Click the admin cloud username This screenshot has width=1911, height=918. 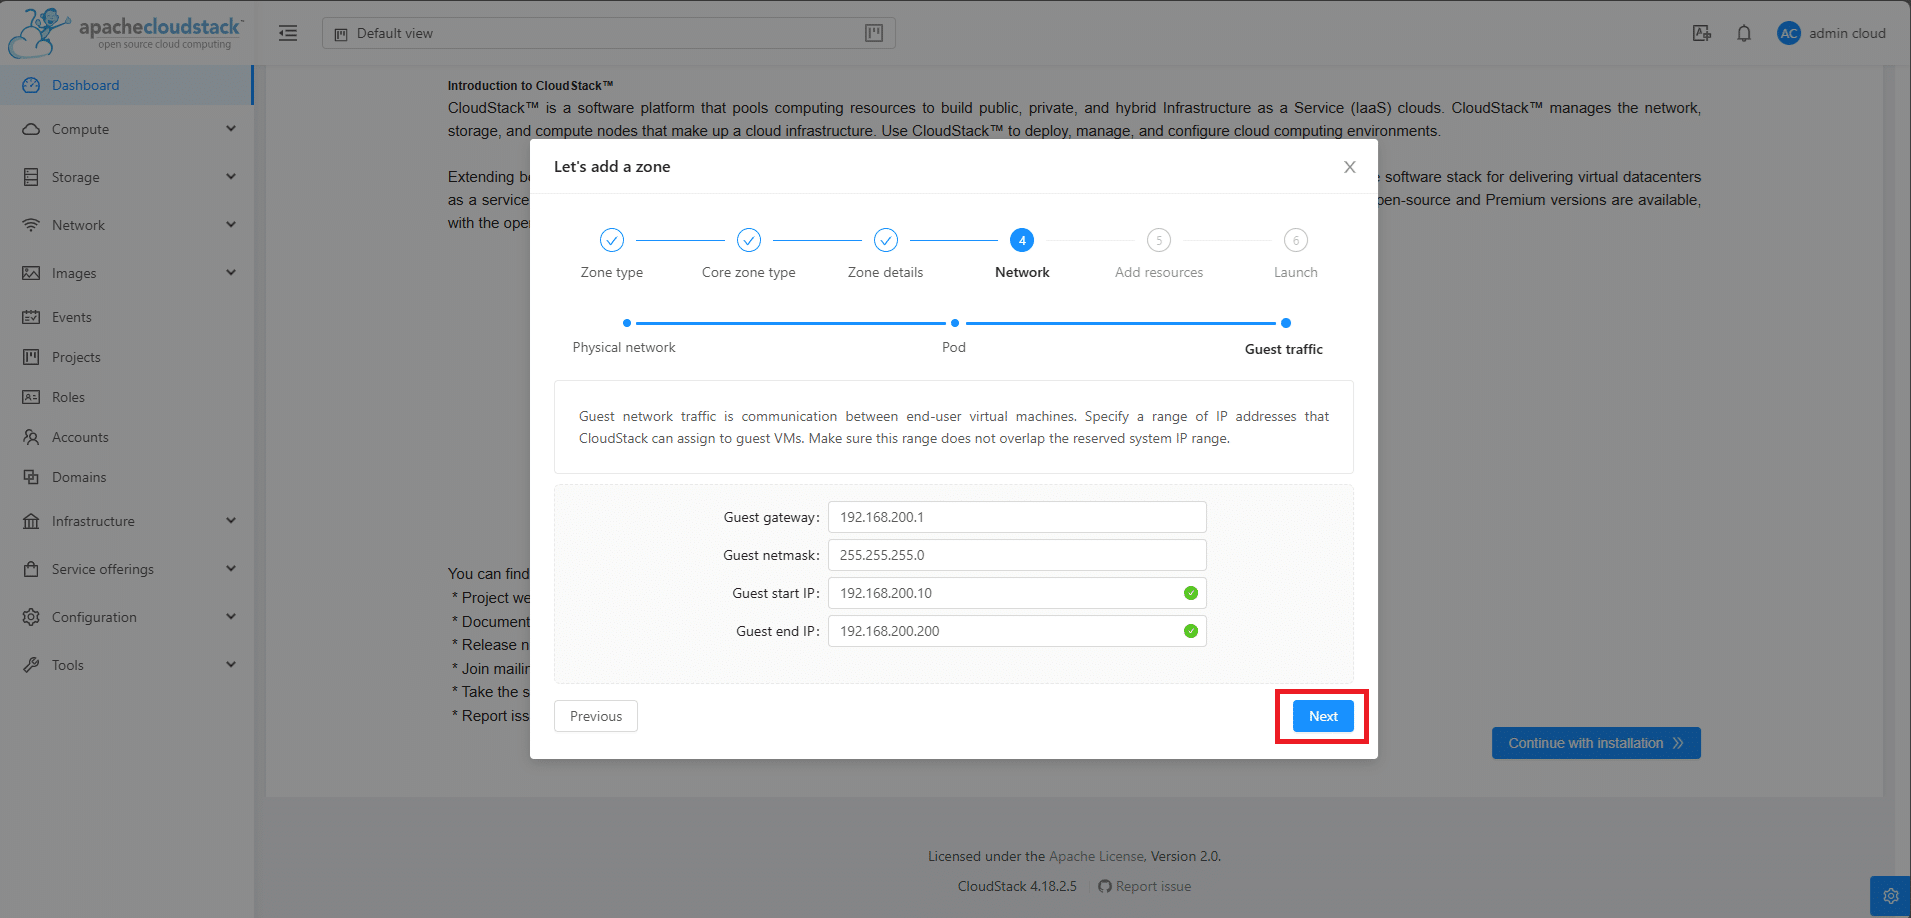click(x=1847, y=33)
